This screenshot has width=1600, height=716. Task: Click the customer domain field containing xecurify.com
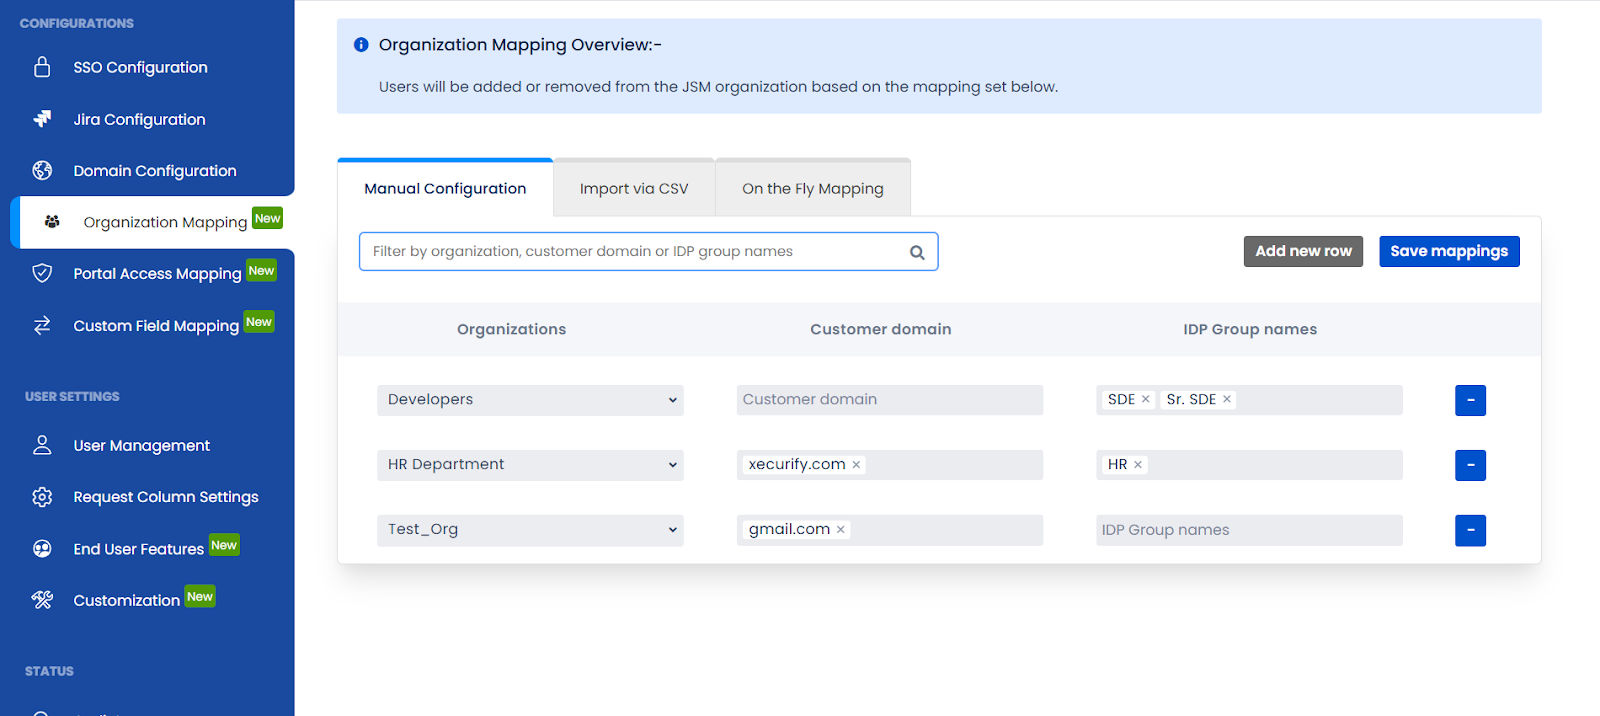[x=890, y=465]
